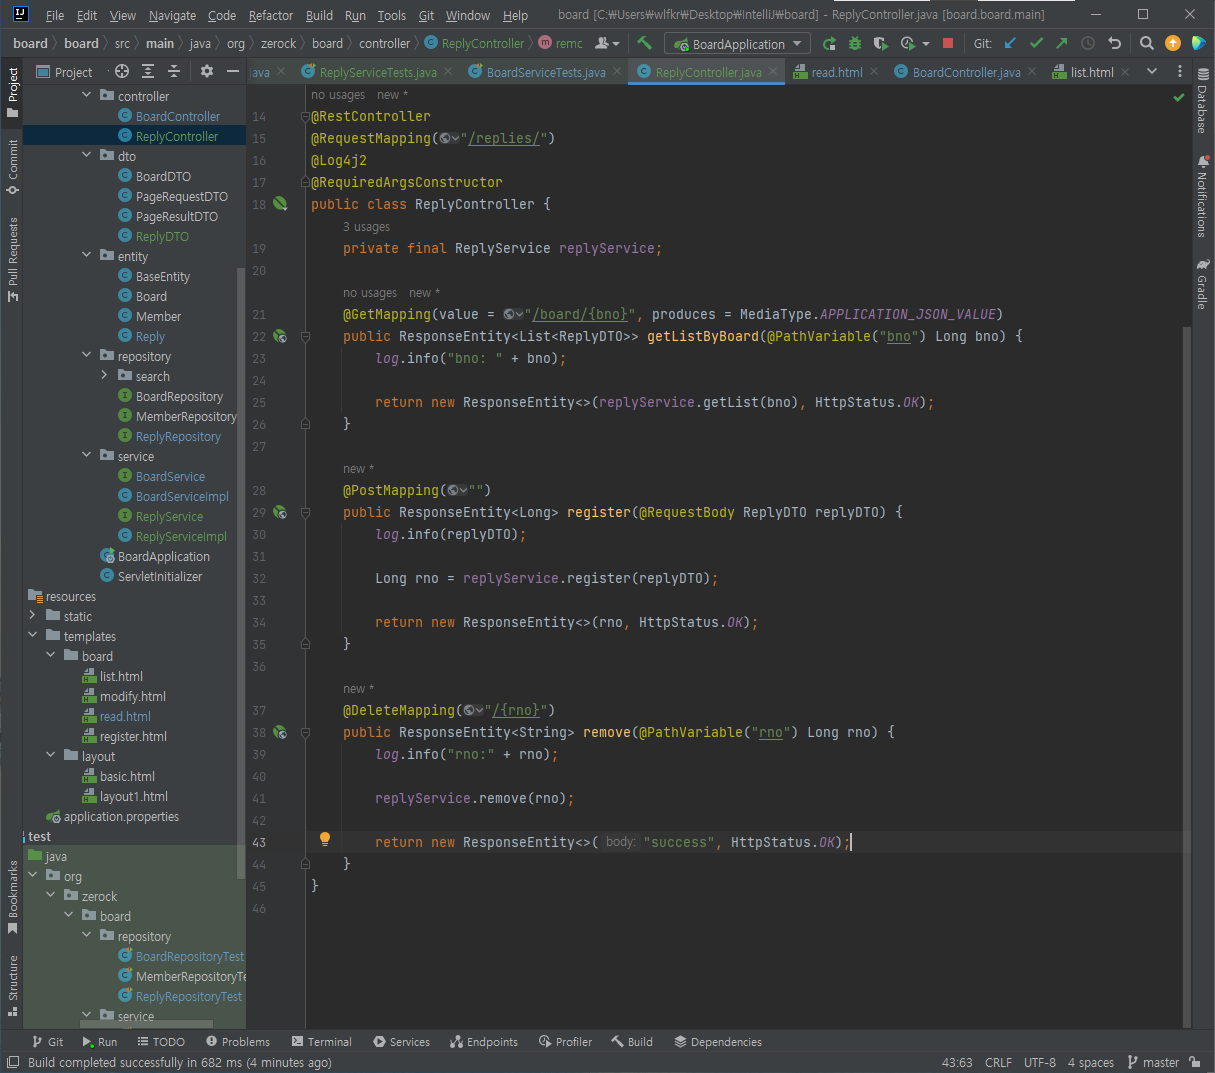Open the Dependencies tool window
This screenshot has height=1073, width=1215.
[718, 1041]
